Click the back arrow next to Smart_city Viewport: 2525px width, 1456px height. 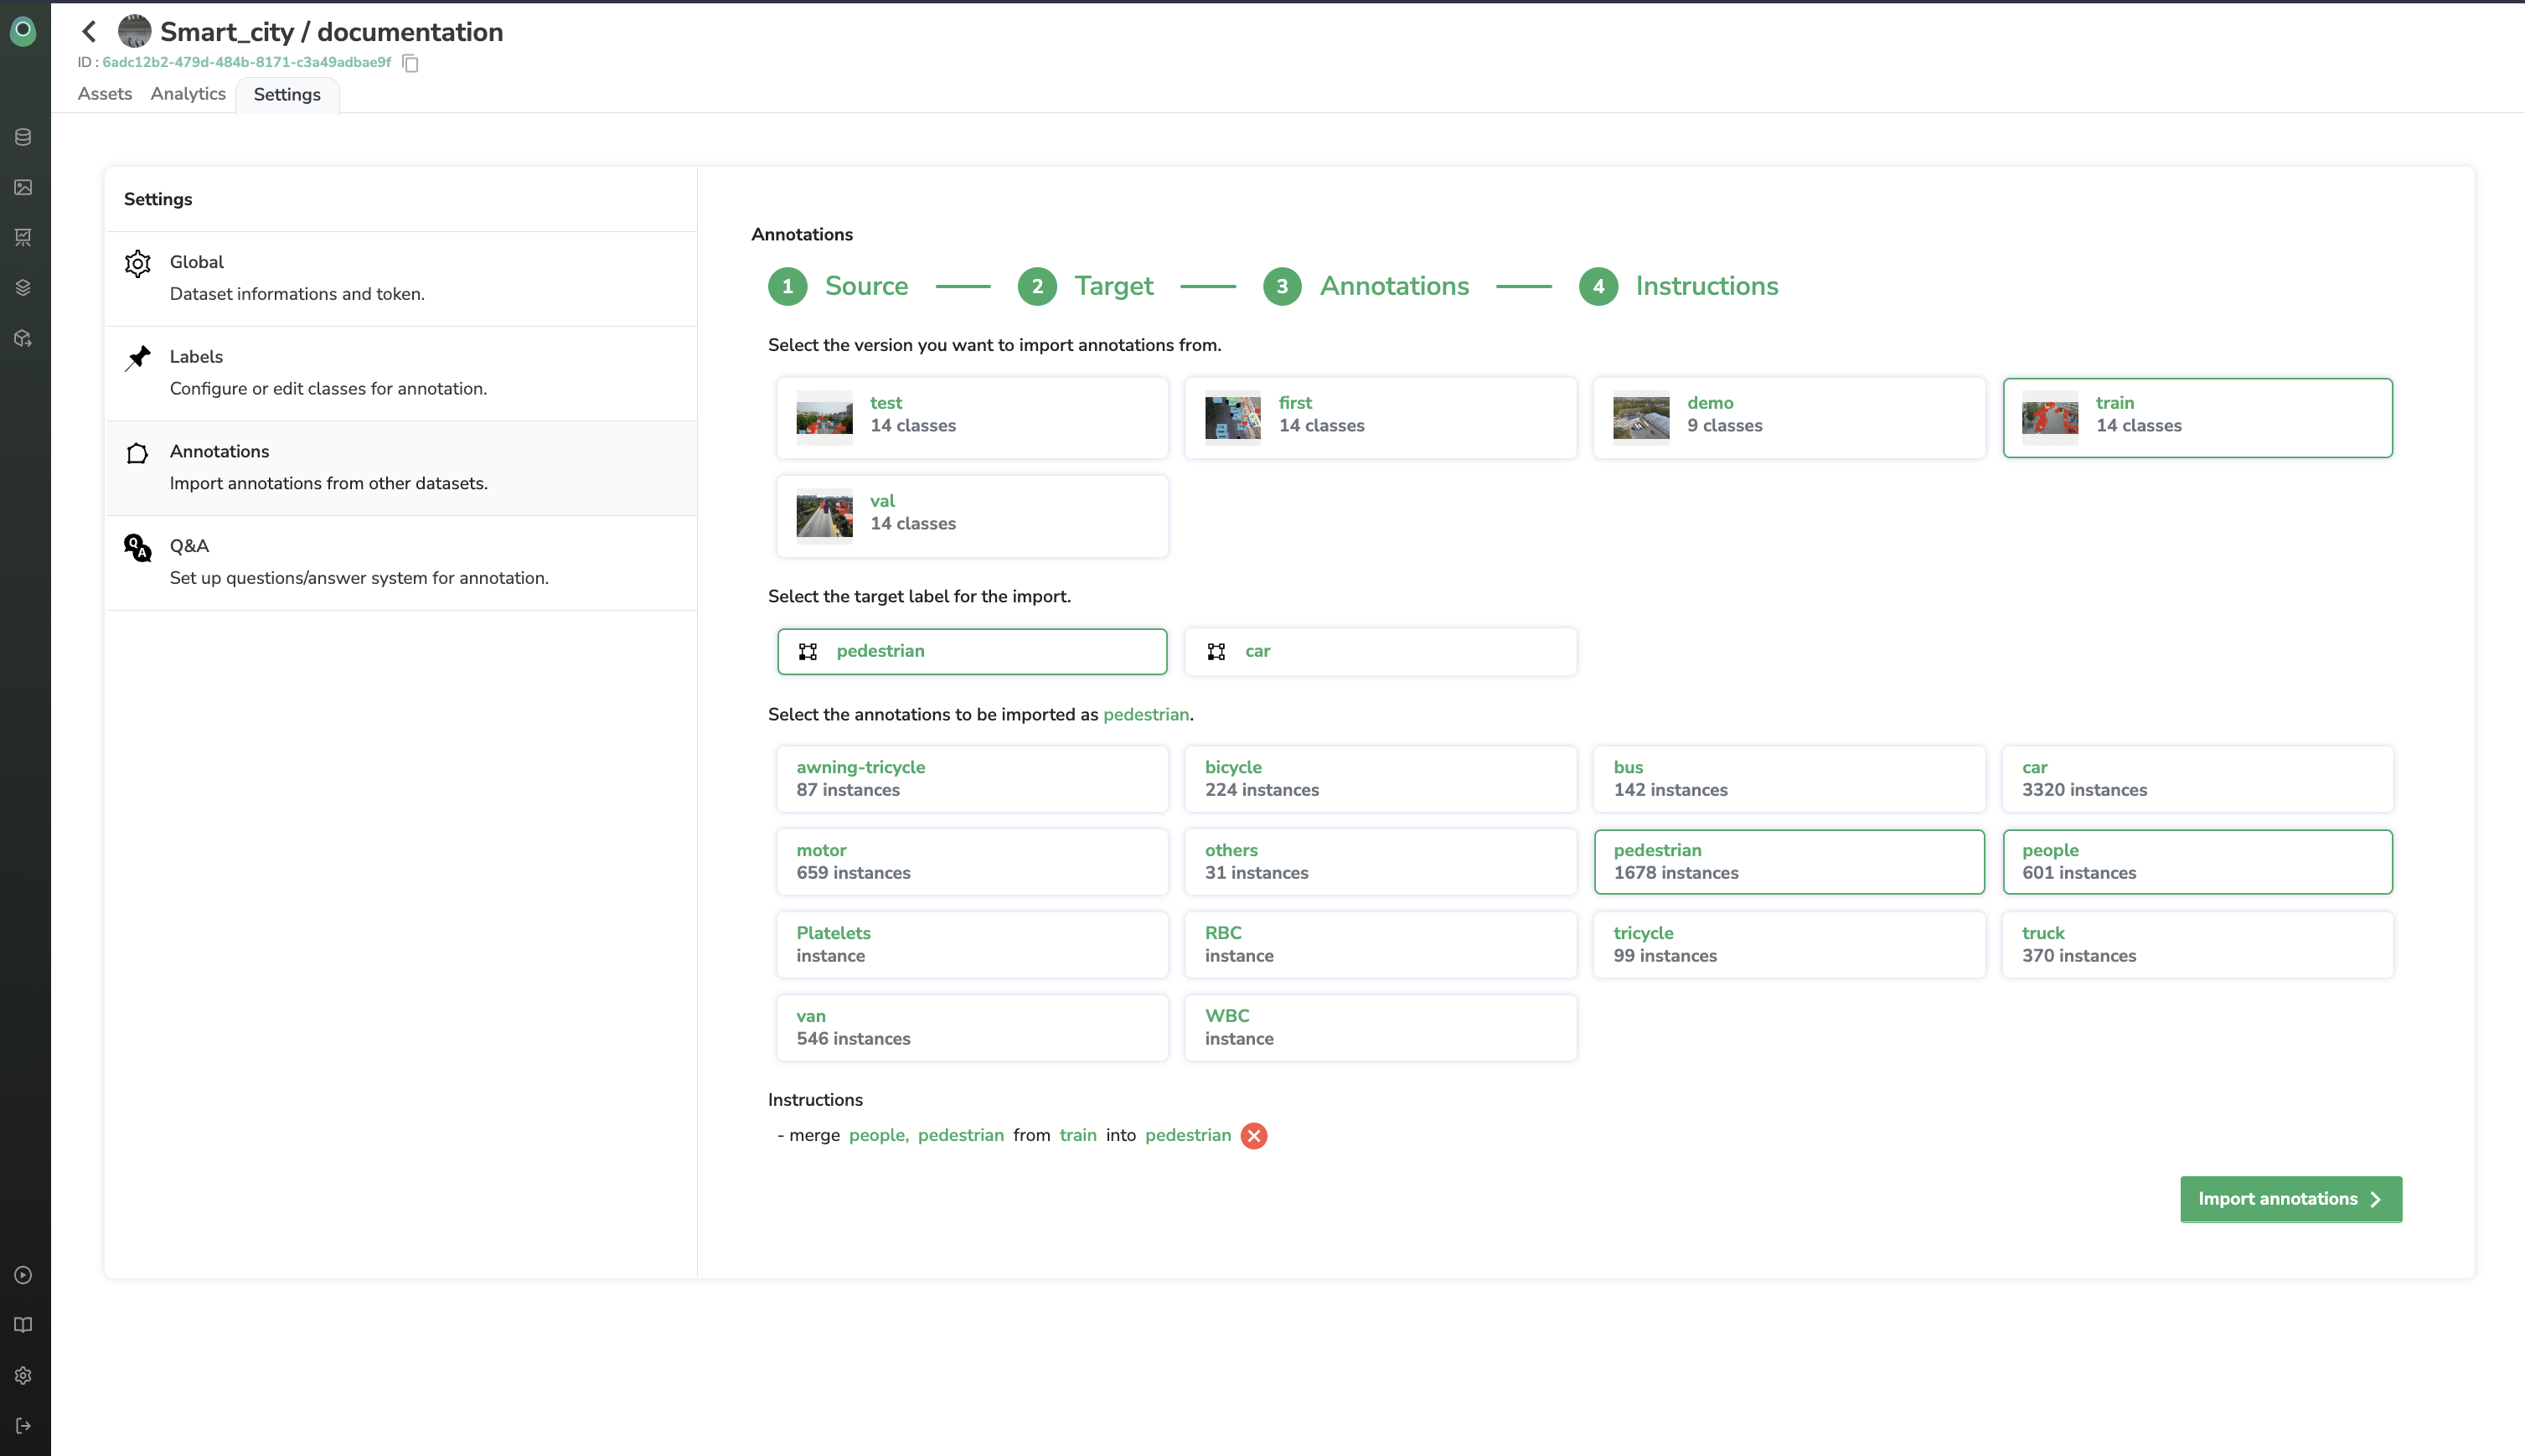click(x=89, y=32)
